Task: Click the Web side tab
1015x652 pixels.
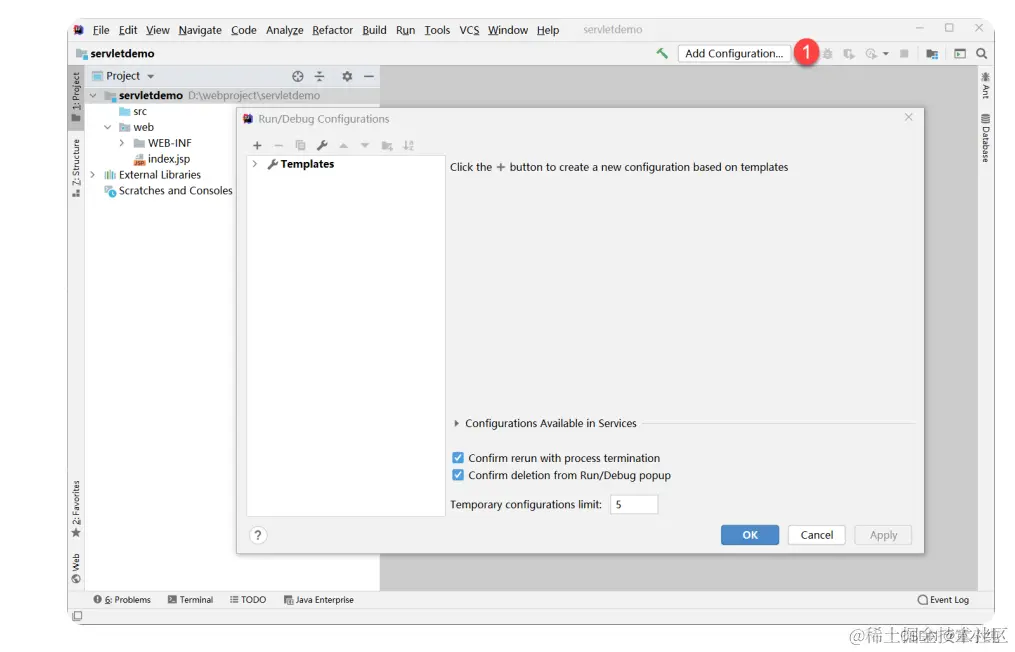Action: pyautogui.click(x=76, y=568)
